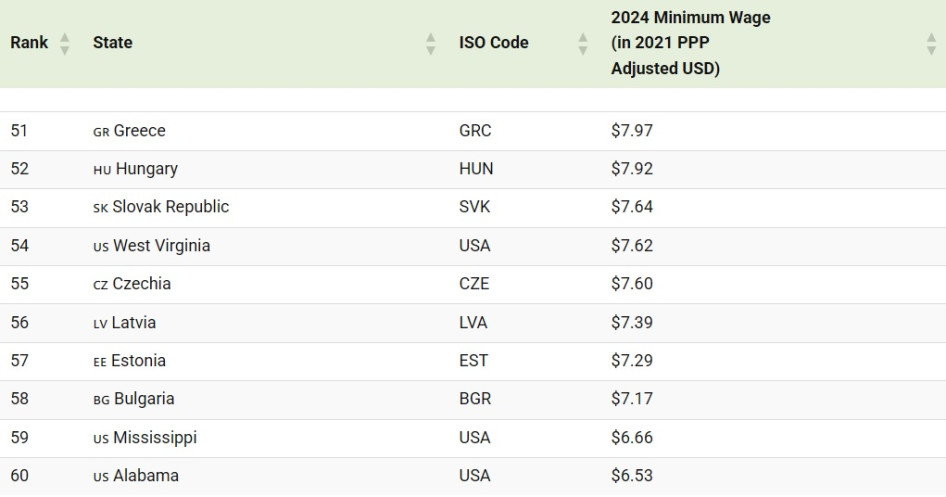Viewport: 946px width, 497px height.
Task: Select Hungary in the State column
Action: click(146, 169)
